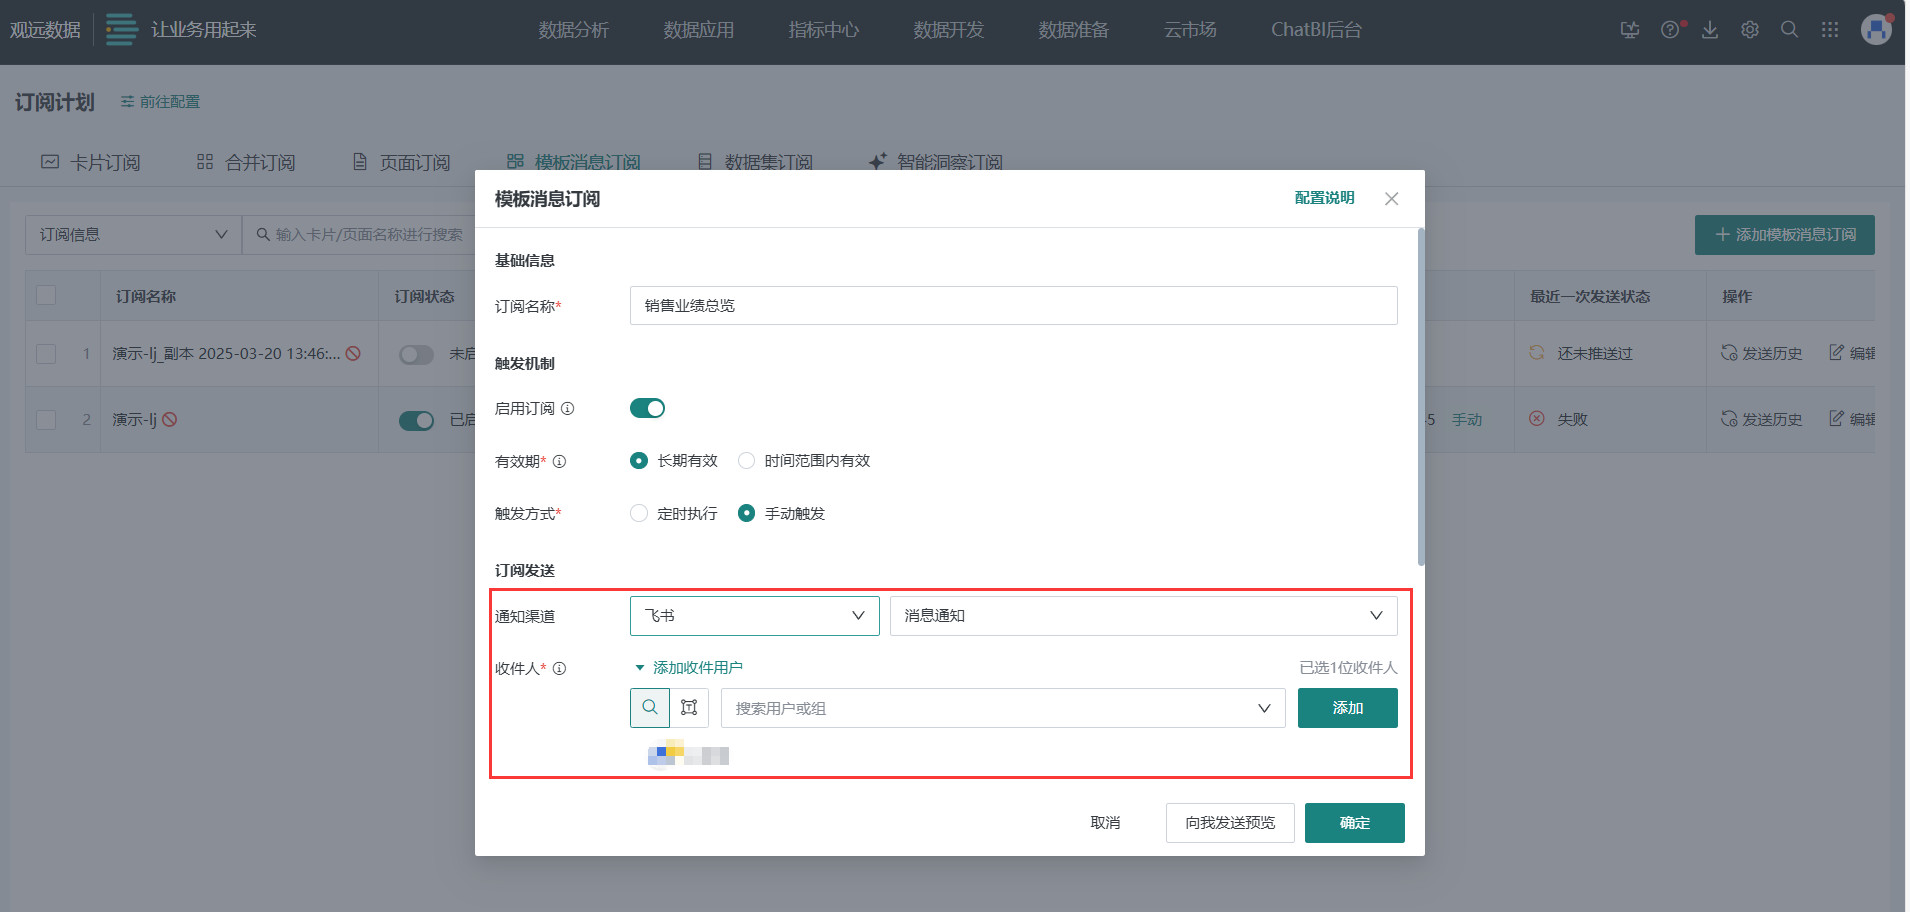Screen dimensions: 1910x912
Task: Open the 配置说明 link in dialog header
Action: pos(1323,197)
